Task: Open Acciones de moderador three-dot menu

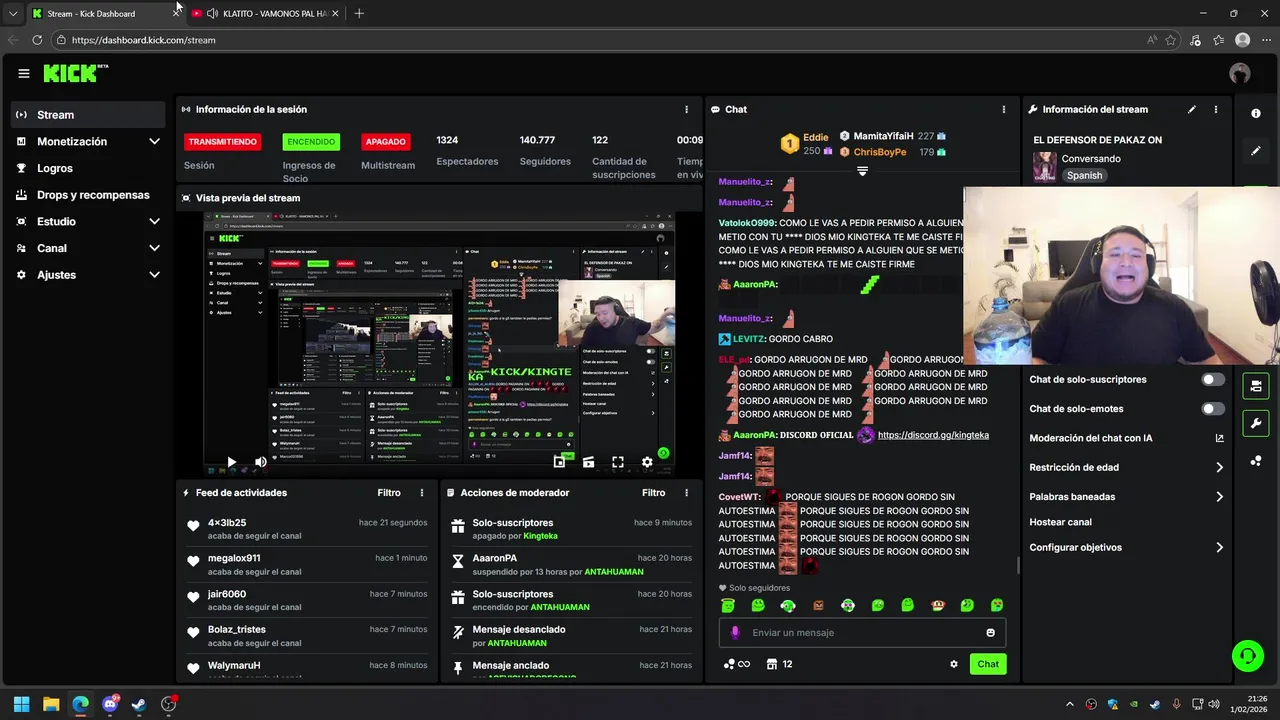Action: click(686, 493)
